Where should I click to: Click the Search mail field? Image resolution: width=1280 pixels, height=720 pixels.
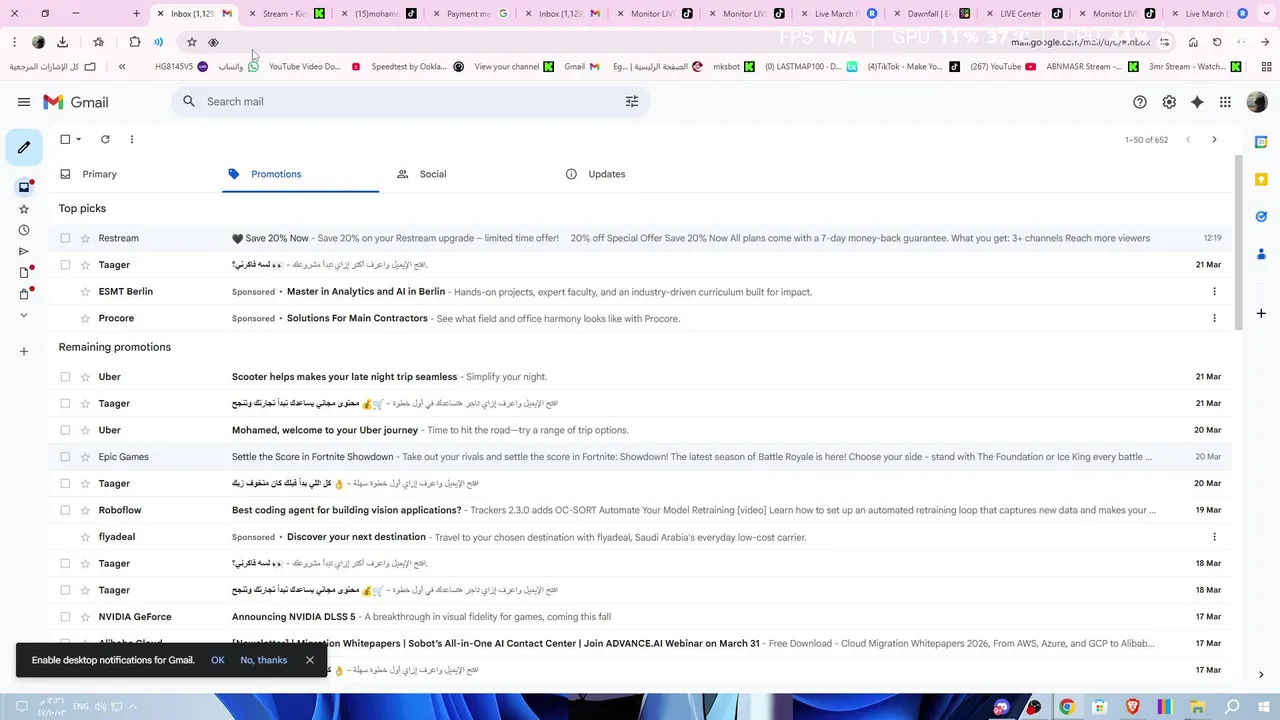click(x=410, y=102)
